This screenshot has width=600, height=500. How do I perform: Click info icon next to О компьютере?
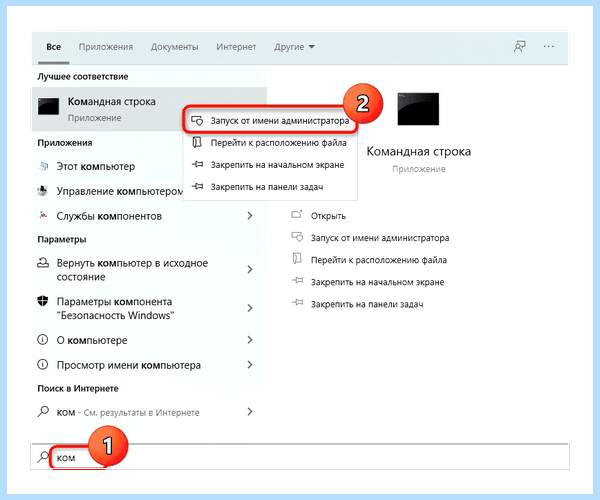(x=42, y=339)
